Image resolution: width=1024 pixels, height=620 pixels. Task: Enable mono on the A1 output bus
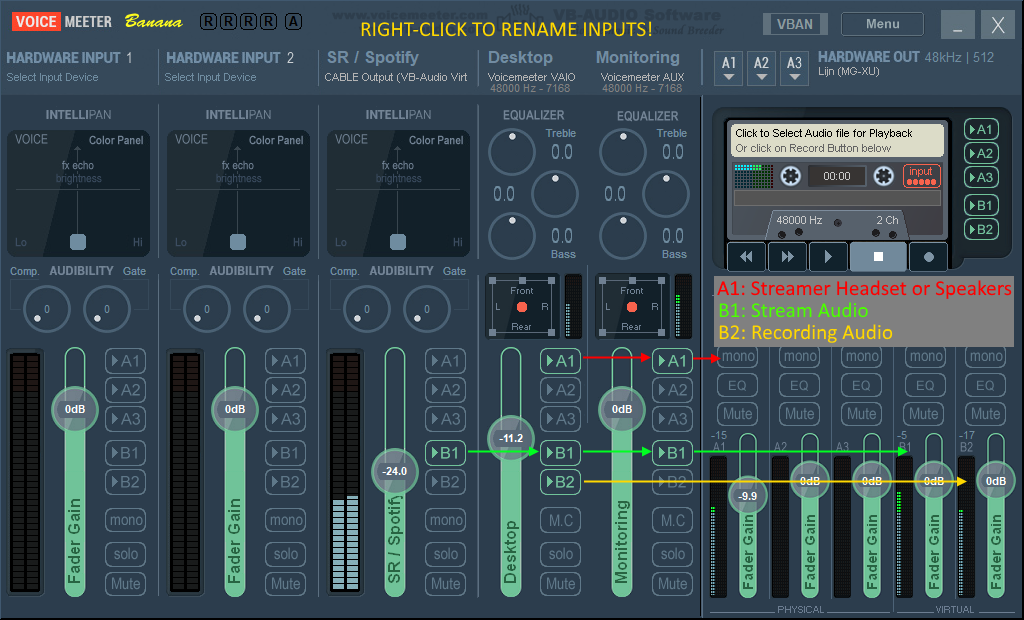(x=737, y=357)
